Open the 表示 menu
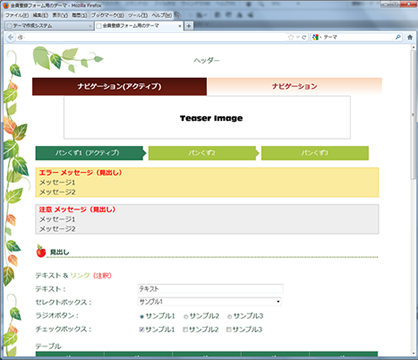Image resolution: width=418 pixels, height=360 pixels. (x=60, y=15)
